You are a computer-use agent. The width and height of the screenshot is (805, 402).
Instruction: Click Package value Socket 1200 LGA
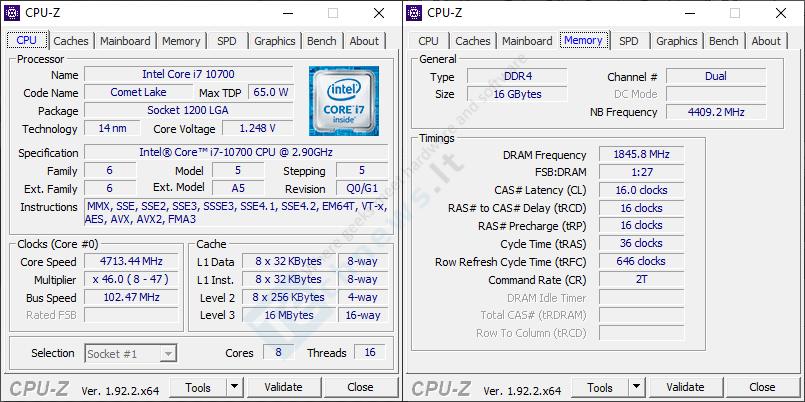pyautogui.click(x=189, y=110)
